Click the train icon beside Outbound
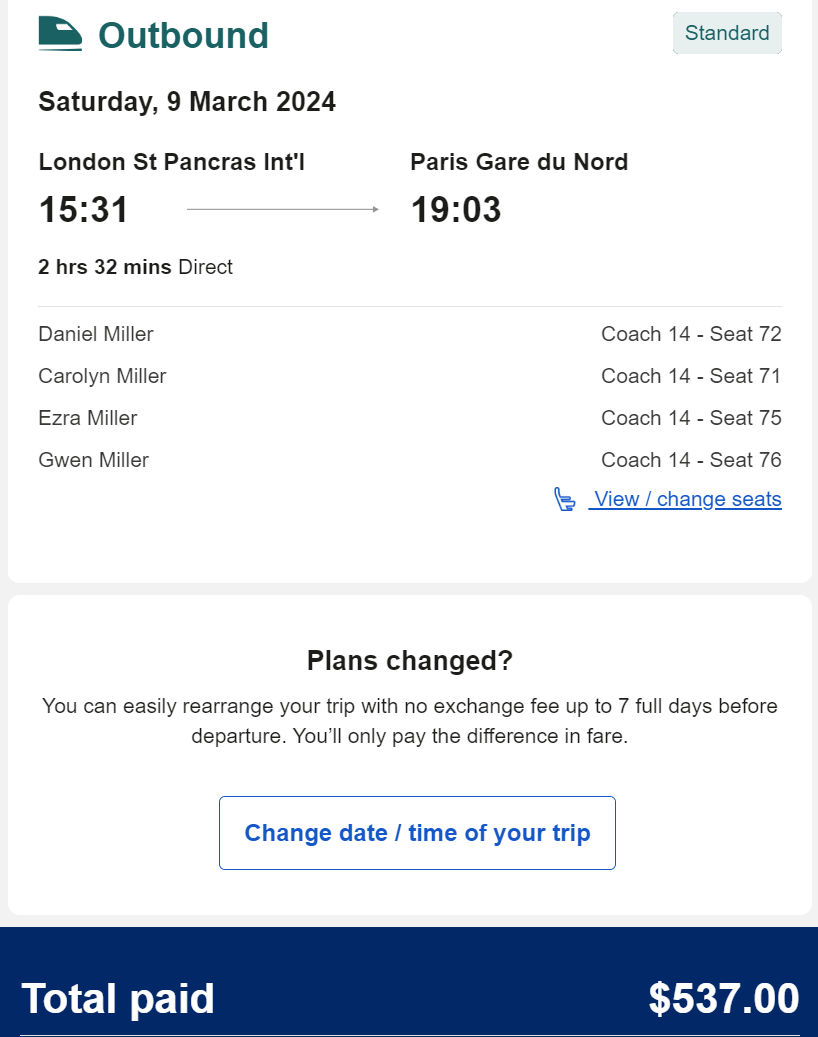 [60, 34]
